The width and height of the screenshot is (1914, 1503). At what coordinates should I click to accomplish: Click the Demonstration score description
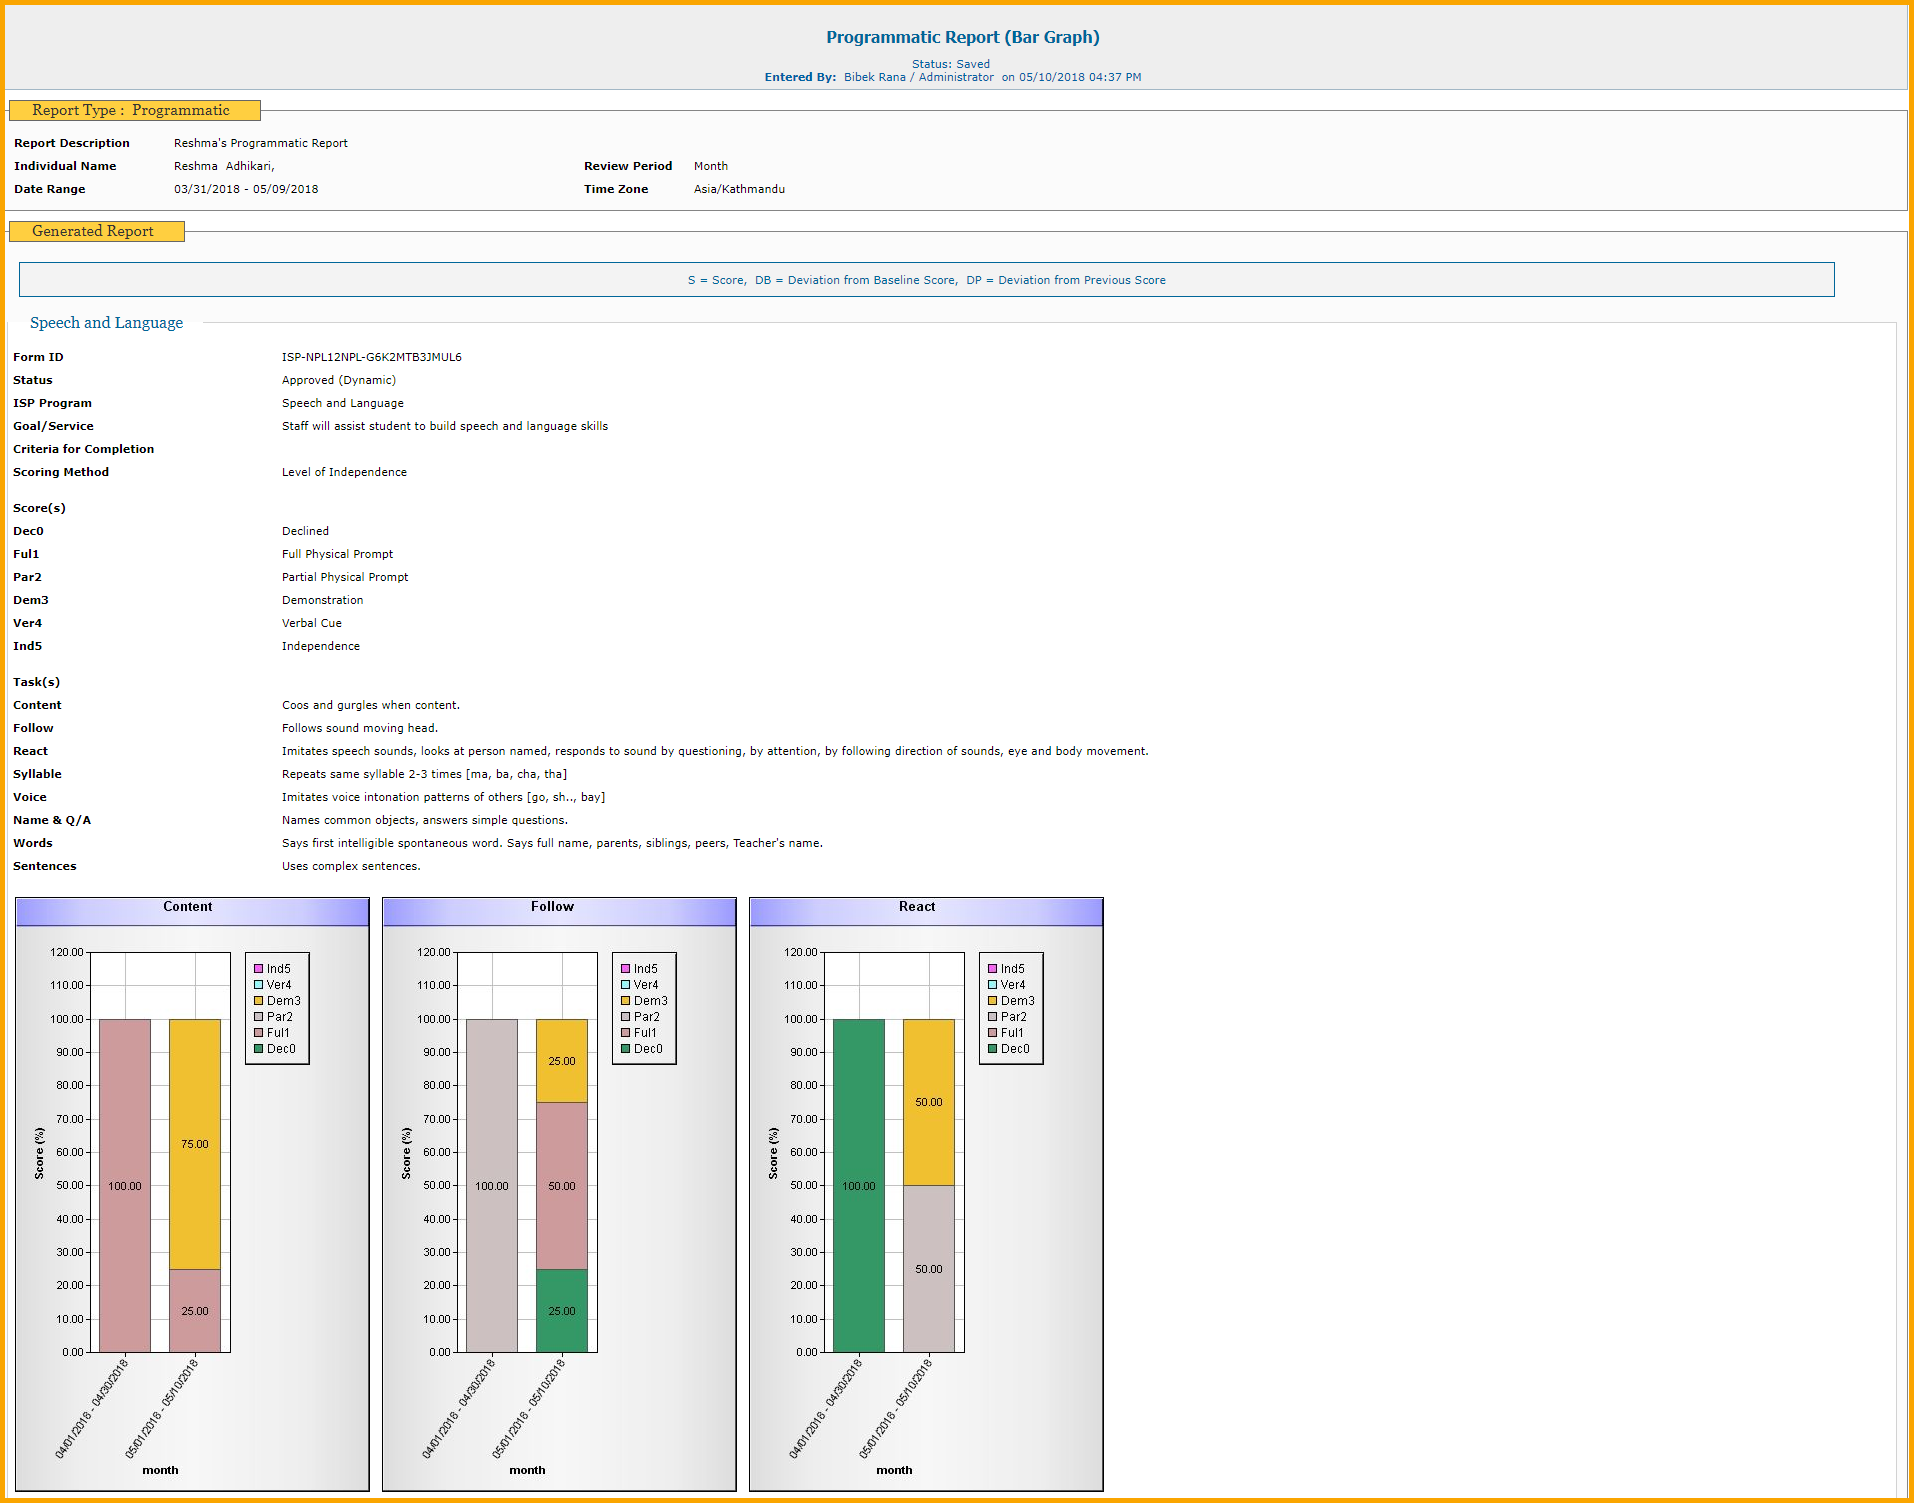point(322,600)
